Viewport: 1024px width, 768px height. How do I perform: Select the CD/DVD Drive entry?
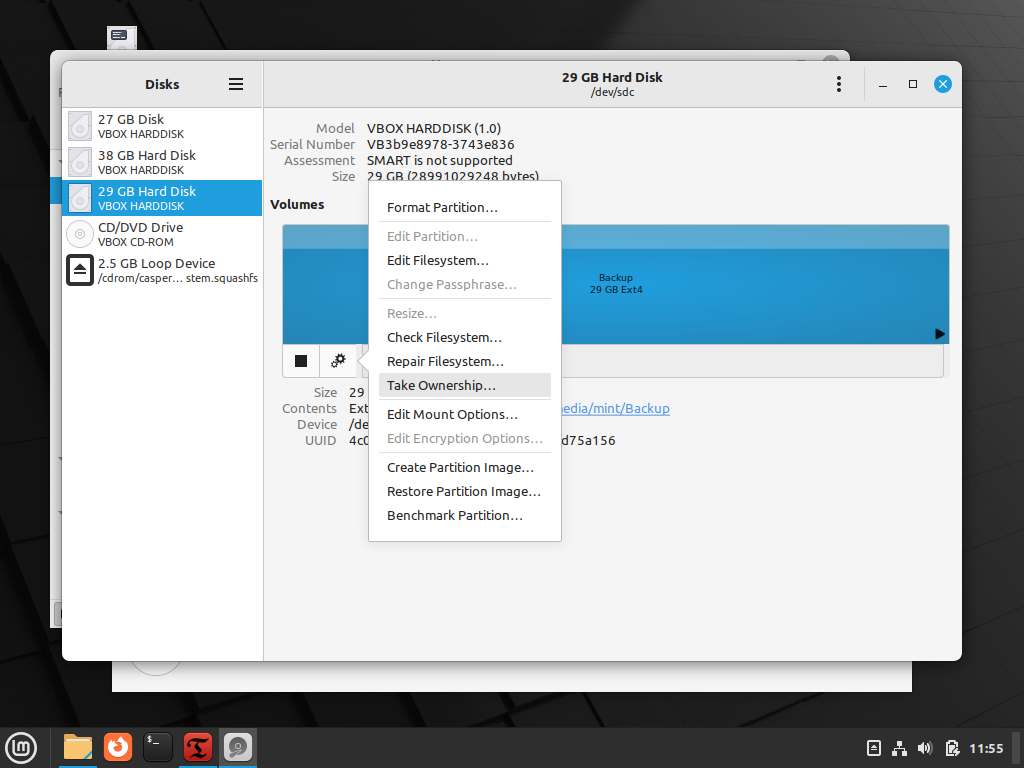163,234
